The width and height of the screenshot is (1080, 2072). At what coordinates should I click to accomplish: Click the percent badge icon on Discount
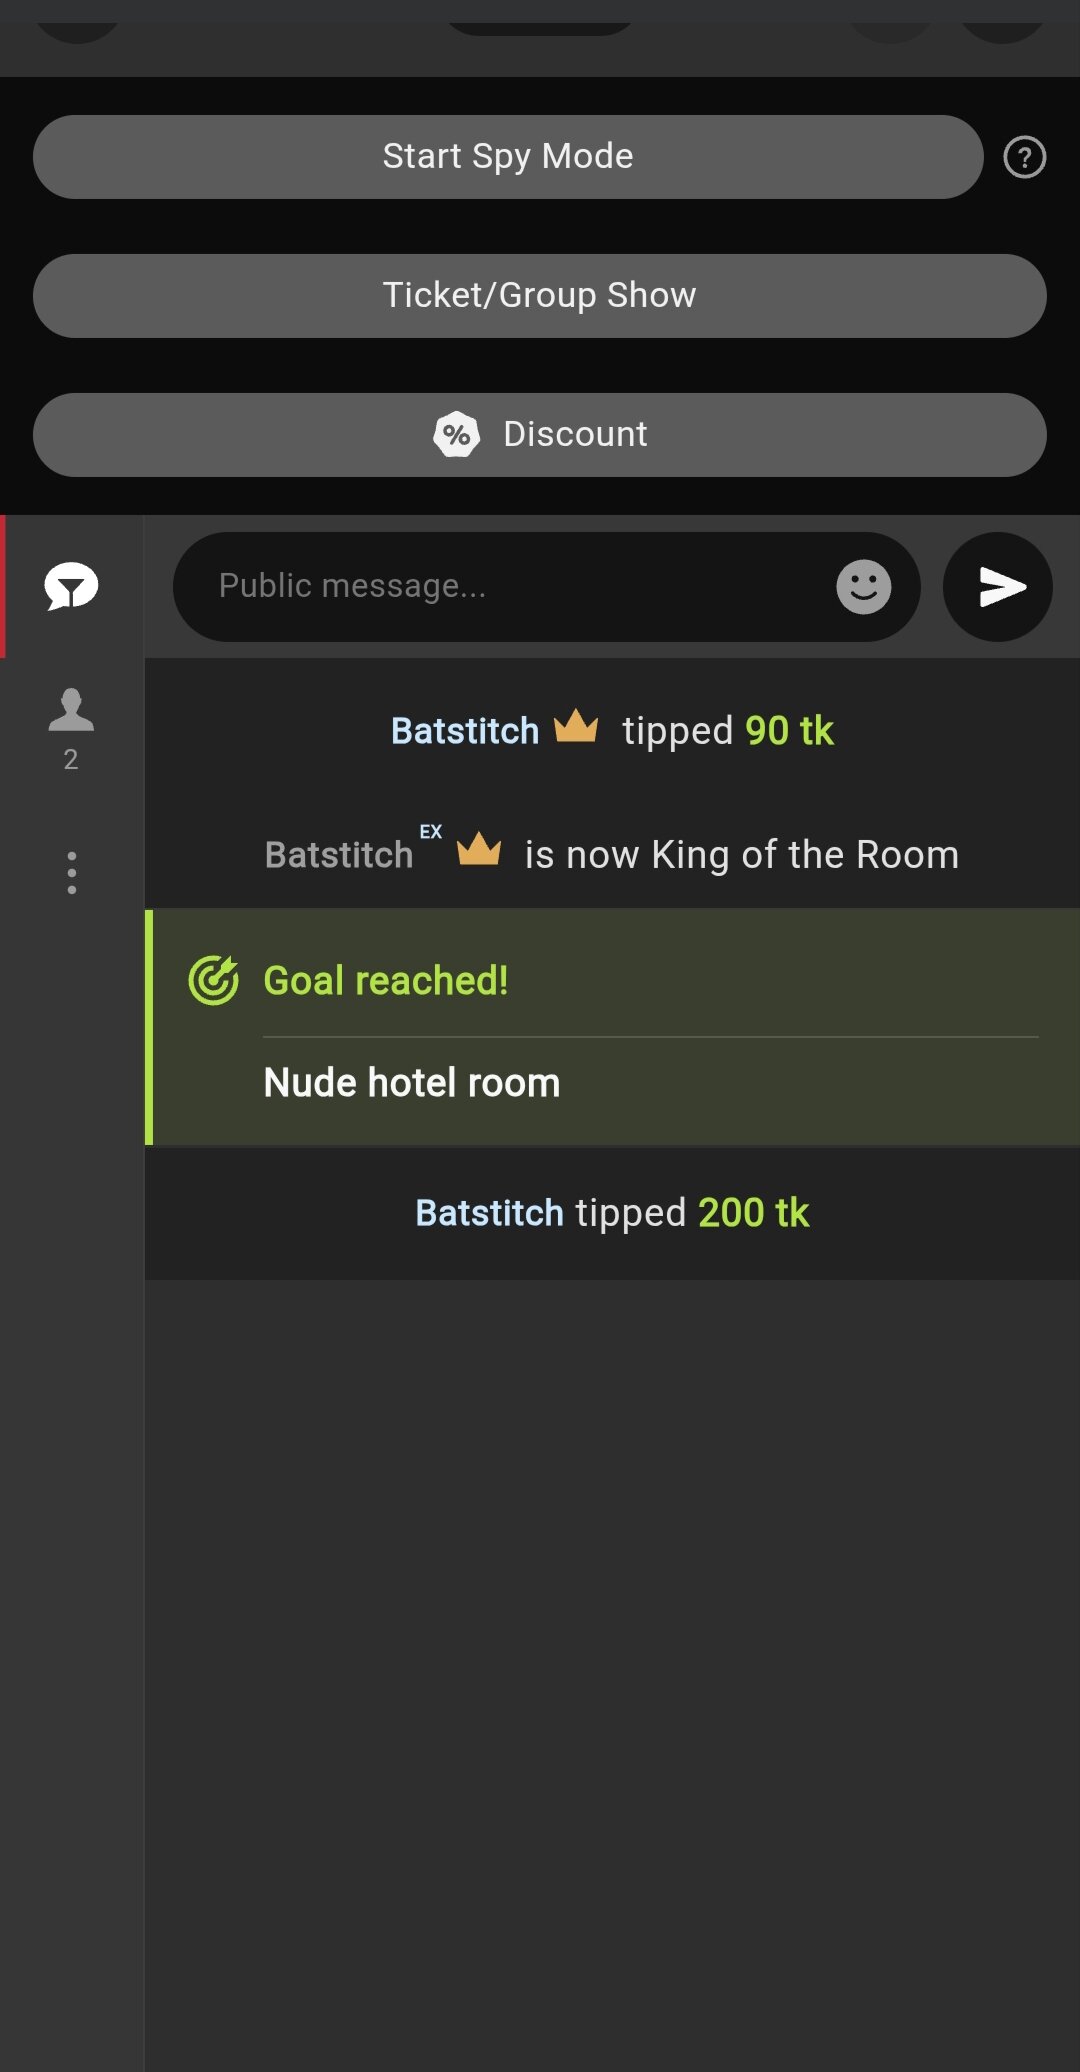pyautogui.click(x=457, y=435)
